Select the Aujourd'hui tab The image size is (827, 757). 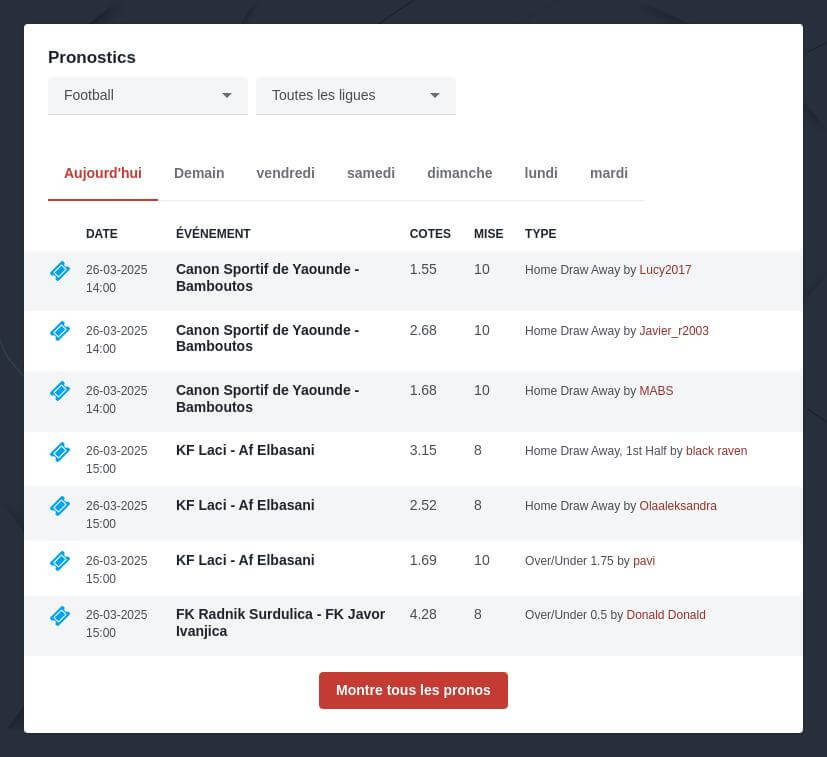point(103,173)
